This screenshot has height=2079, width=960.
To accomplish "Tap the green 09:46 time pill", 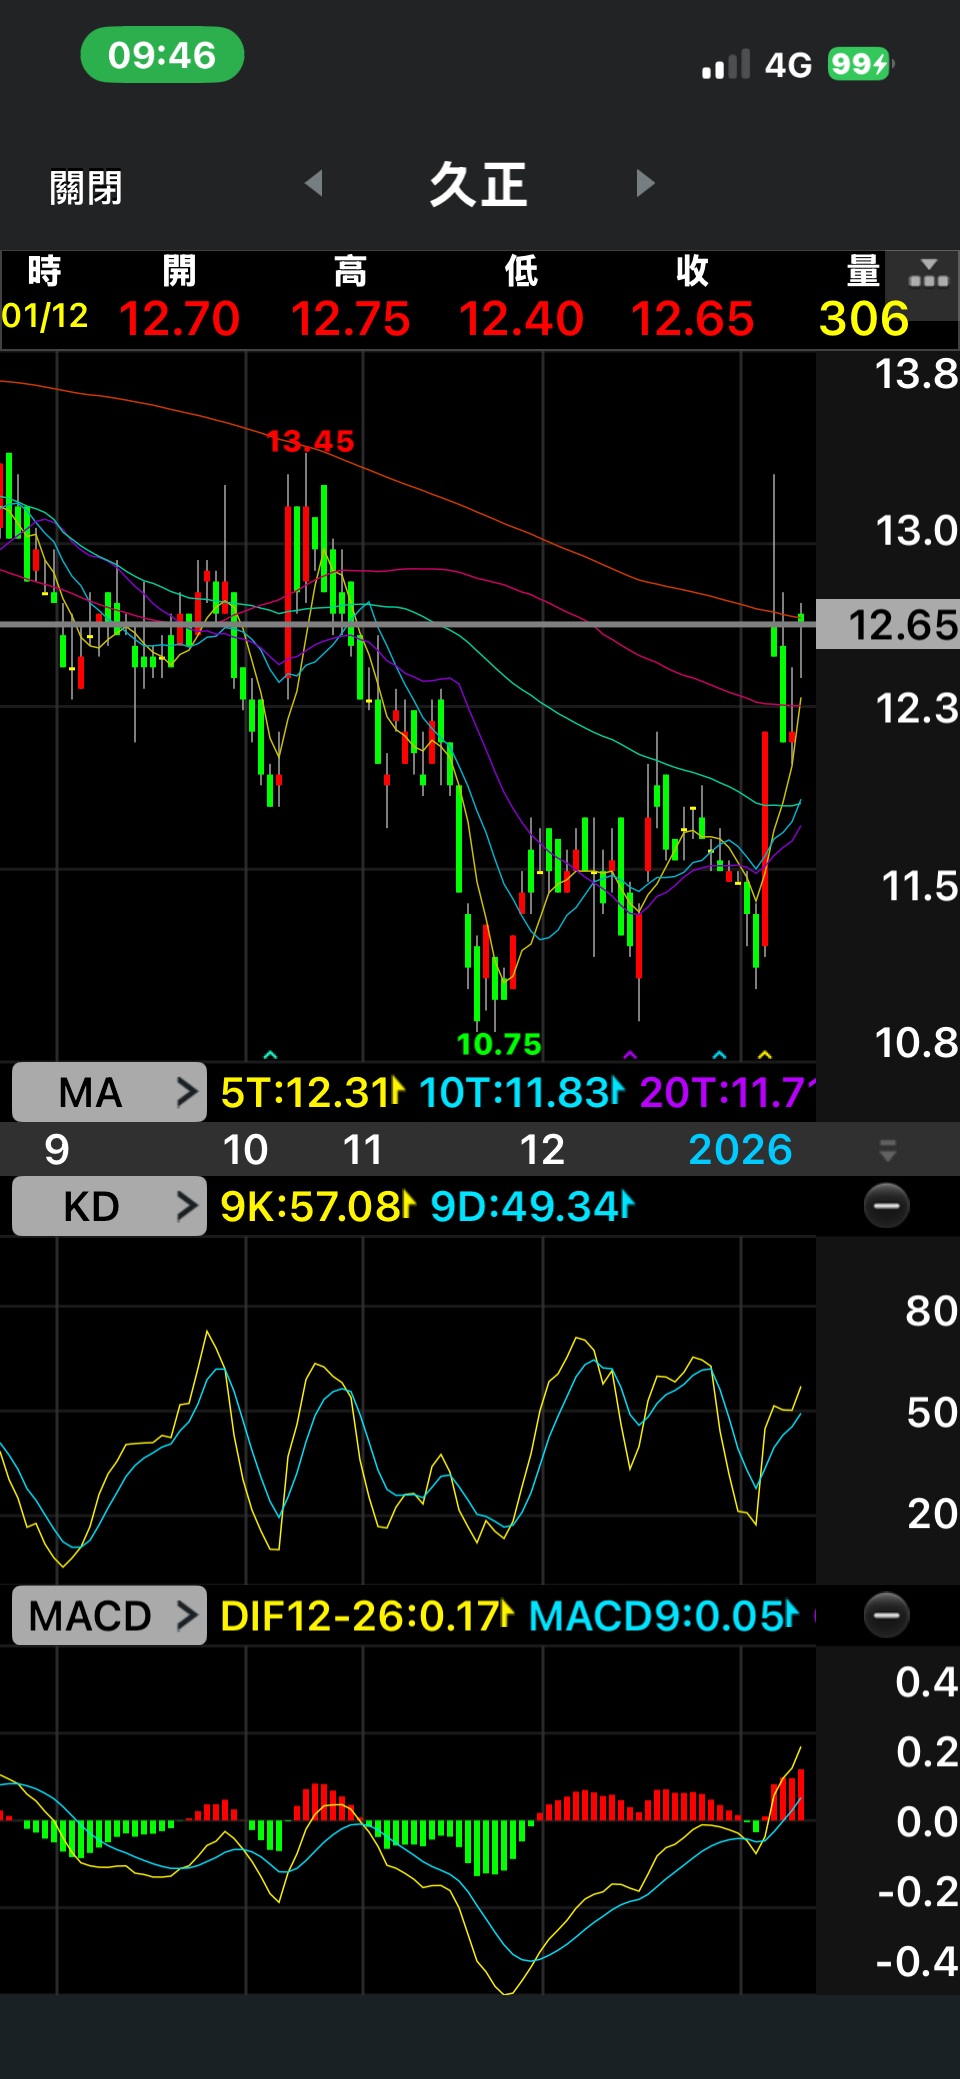I will 162,55.
